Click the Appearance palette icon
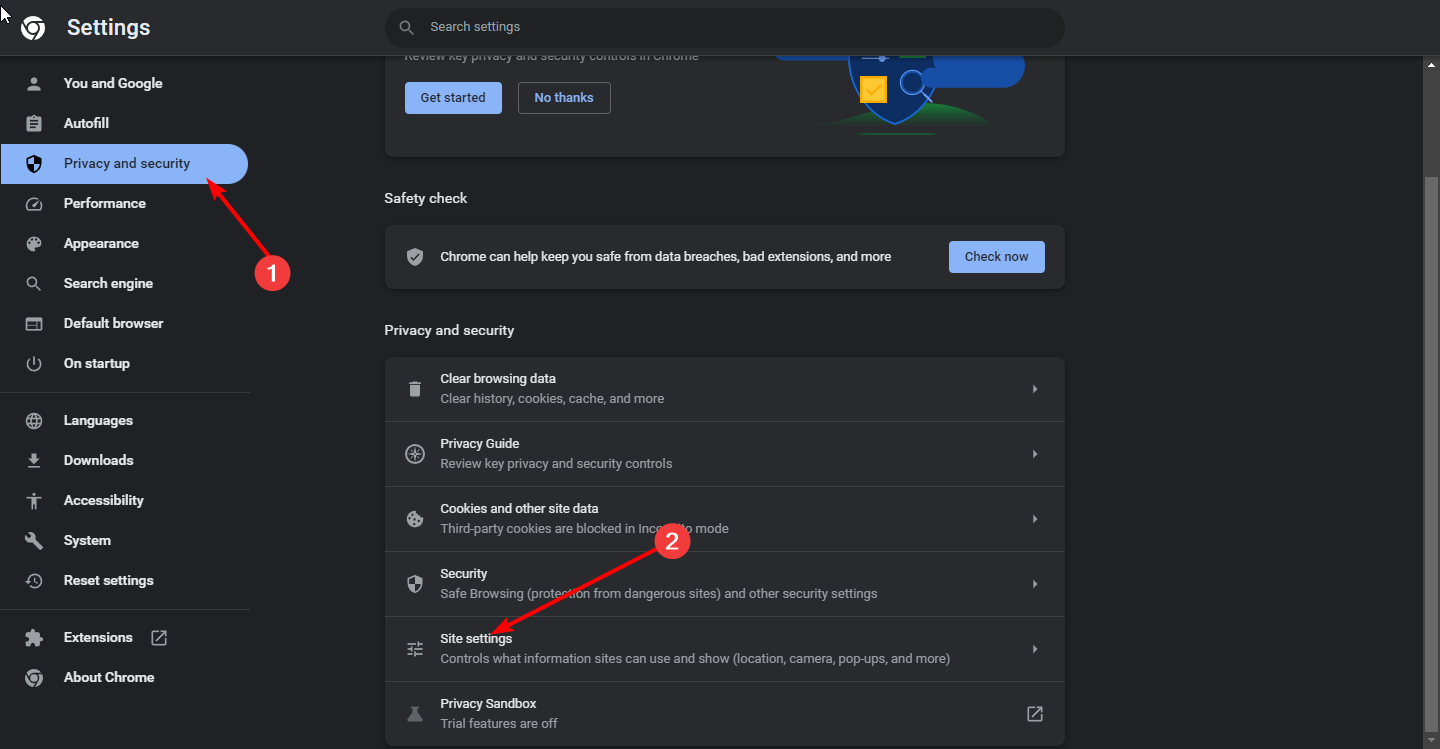Image resolution: width=1440 pixels, height=749 pixels. pos(34,243)
